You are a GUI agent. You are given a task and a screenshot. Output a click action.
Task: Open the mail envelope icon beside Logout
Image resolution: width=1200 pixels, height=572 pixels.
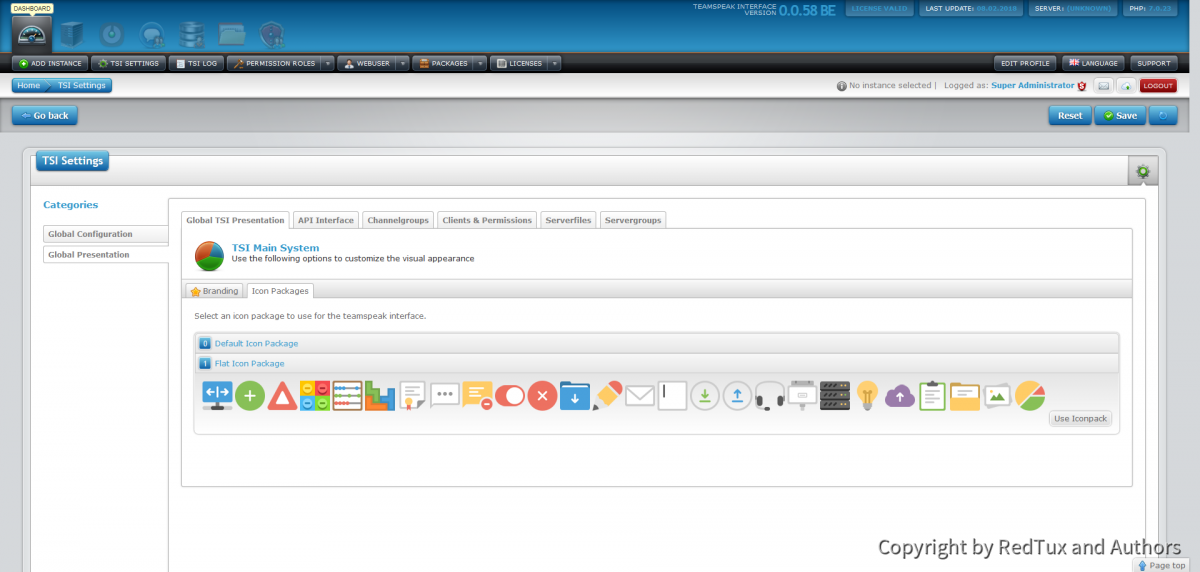click(x=1103, y=86)
